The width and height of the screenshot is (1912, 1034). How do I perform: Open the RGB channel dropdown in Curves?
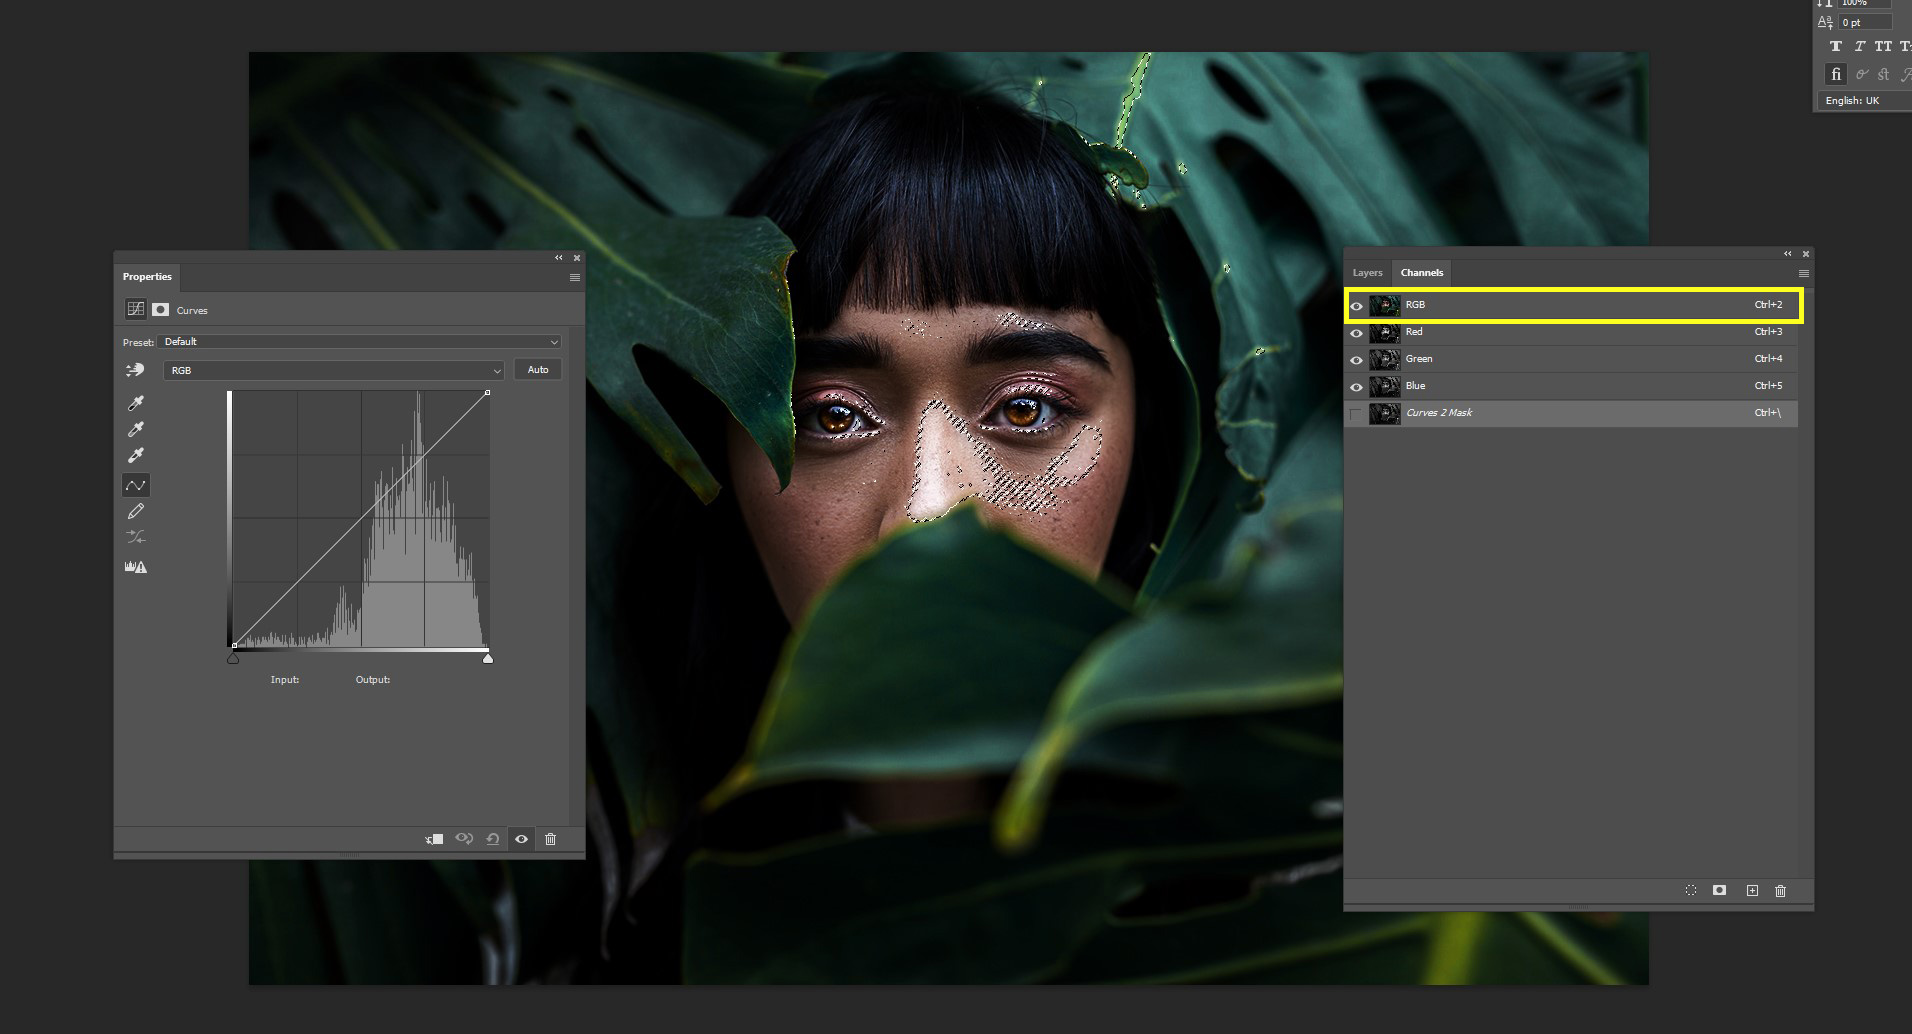coord(333,370)
